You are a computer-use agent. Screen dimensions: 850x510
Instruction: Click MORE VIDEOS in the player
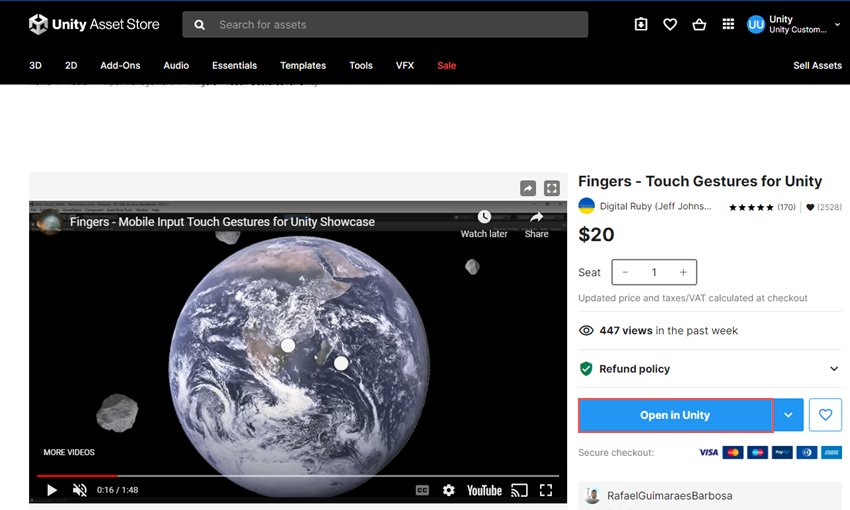[x=69, y=452]
